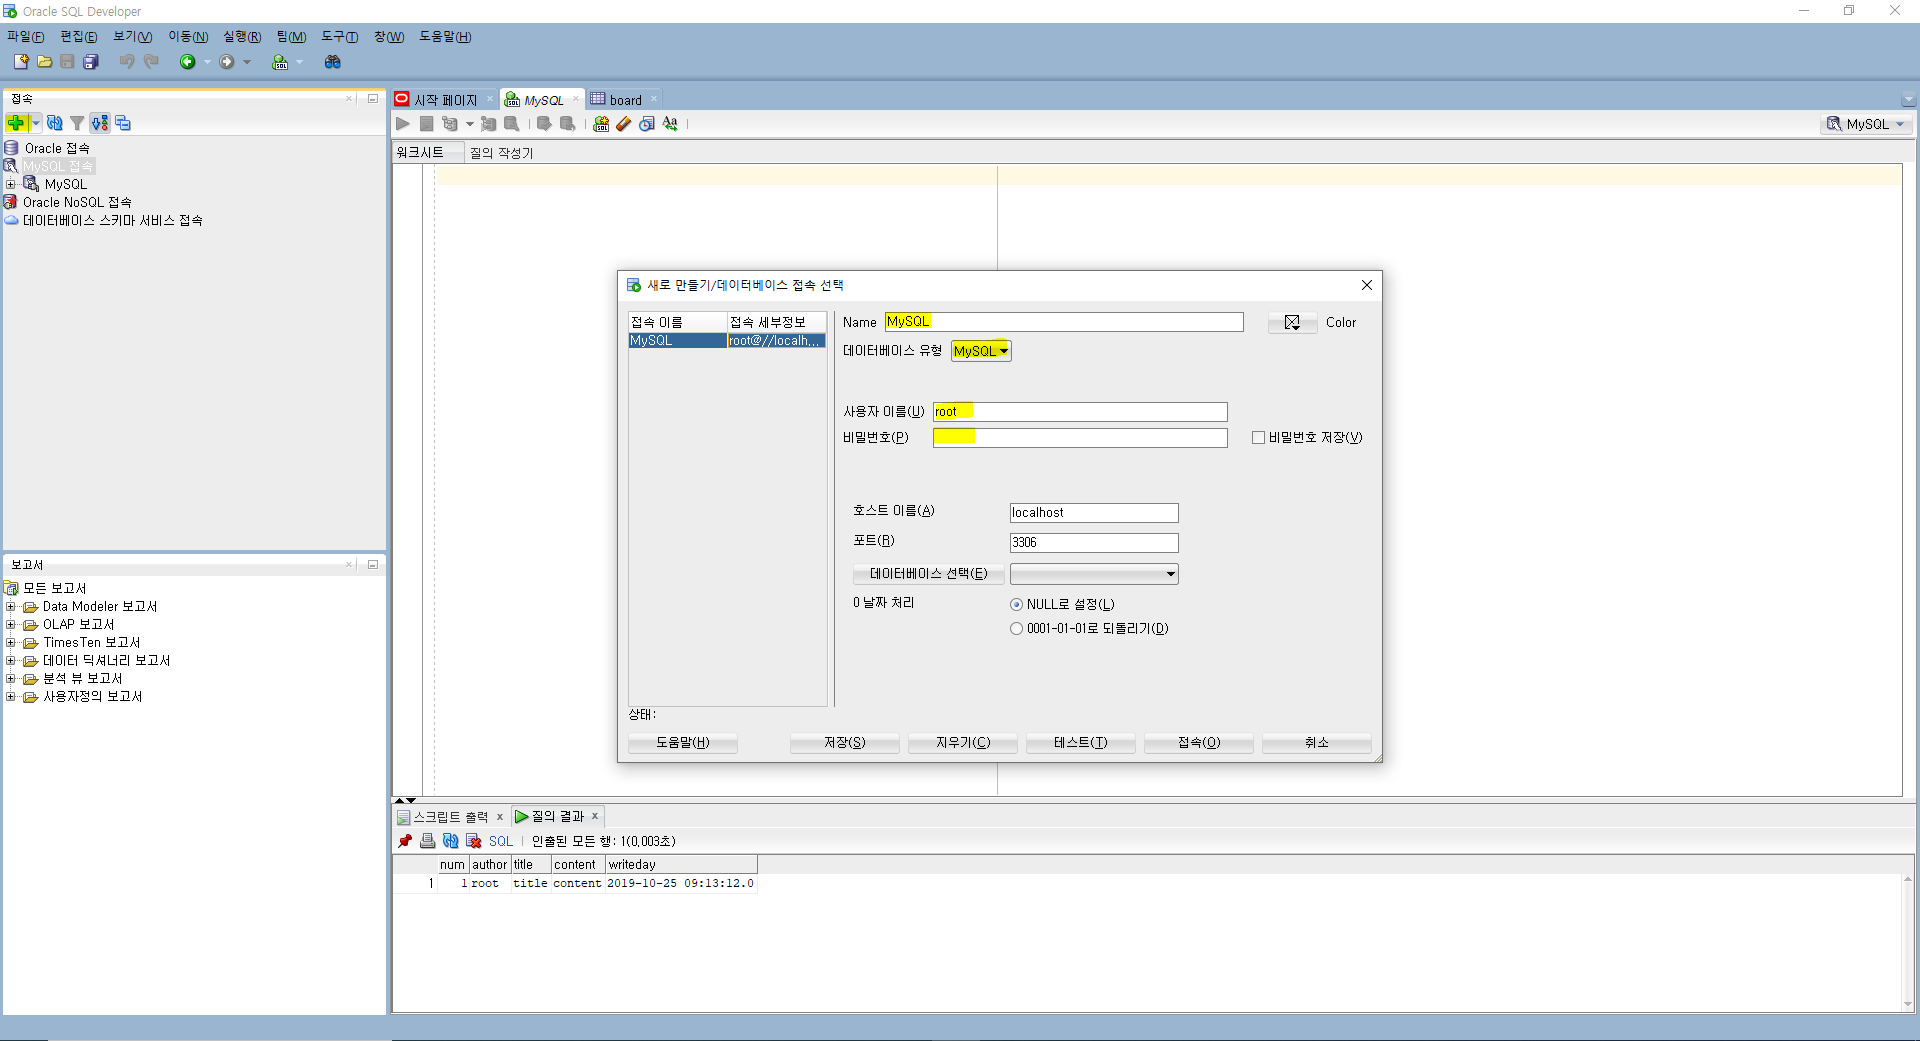Click the 사용자 이름 field containing root
The image size is (1920, 1041).
tap(1080, 412)
